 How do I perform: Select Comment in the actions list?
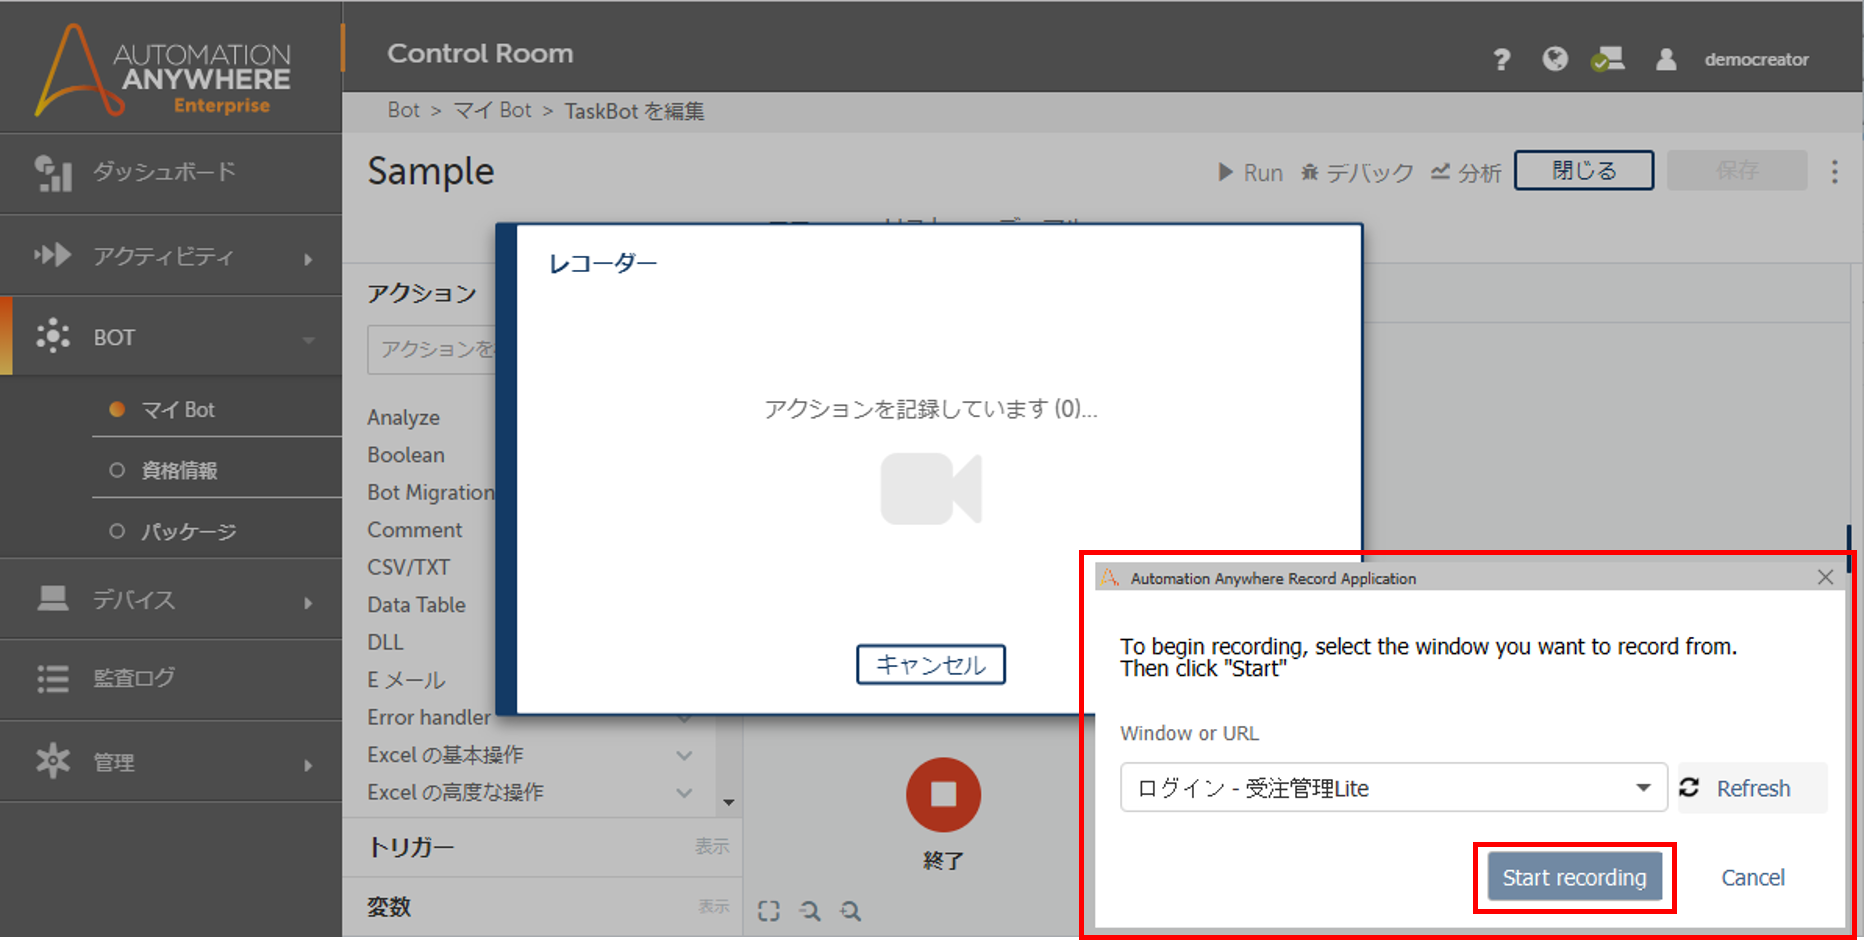coord(414,530)
